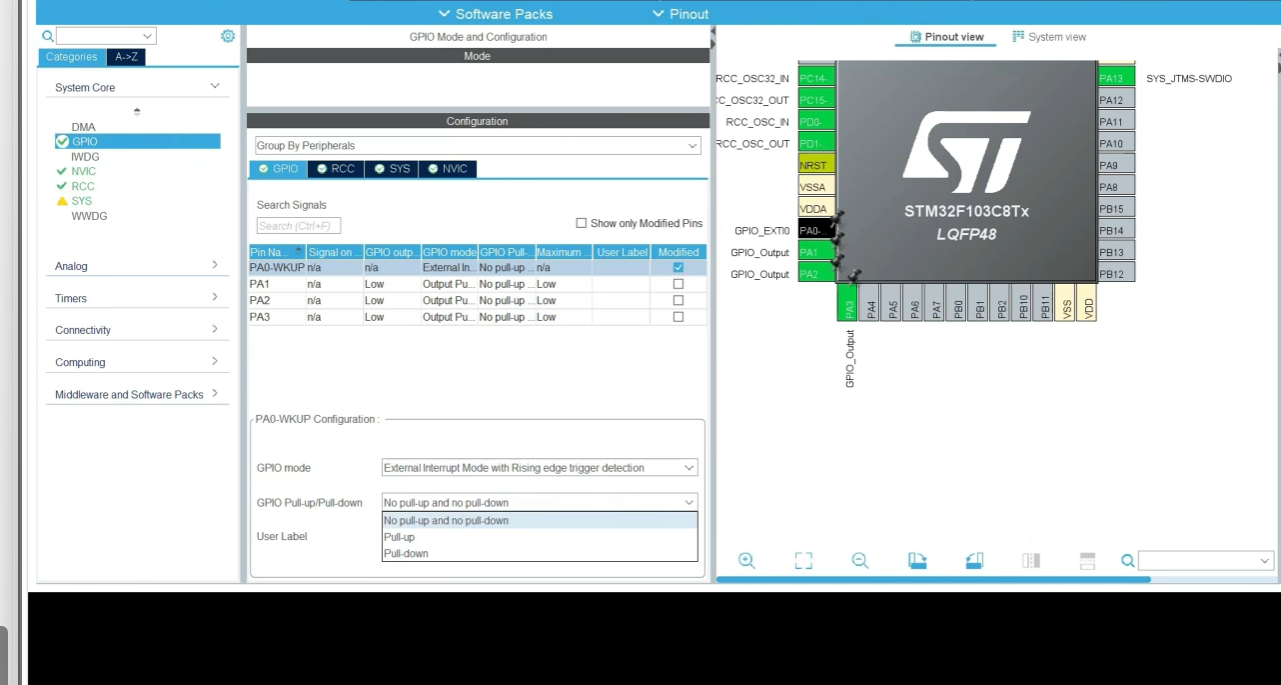Zoom in on the chip pinout
Image resolution: width=1281 pixels, height=685 pixels.
tap(746, 561)
